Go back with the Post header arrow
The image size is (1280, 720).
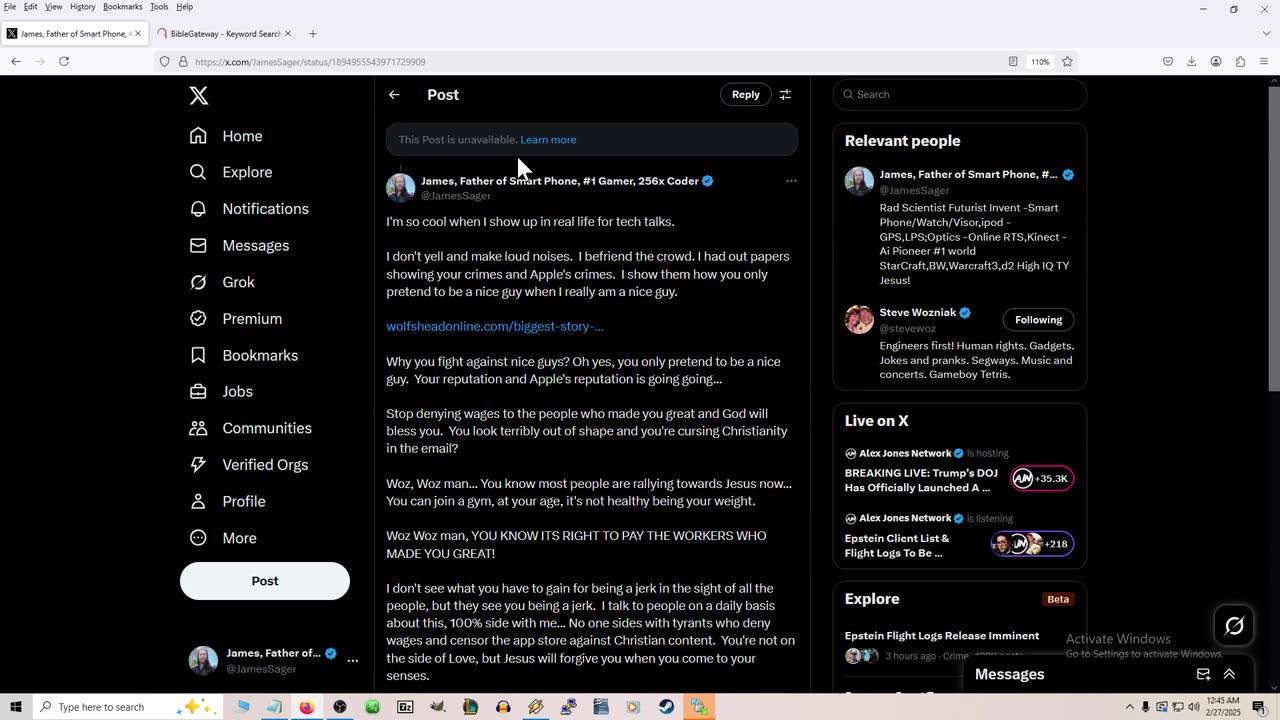click(394, 95)
